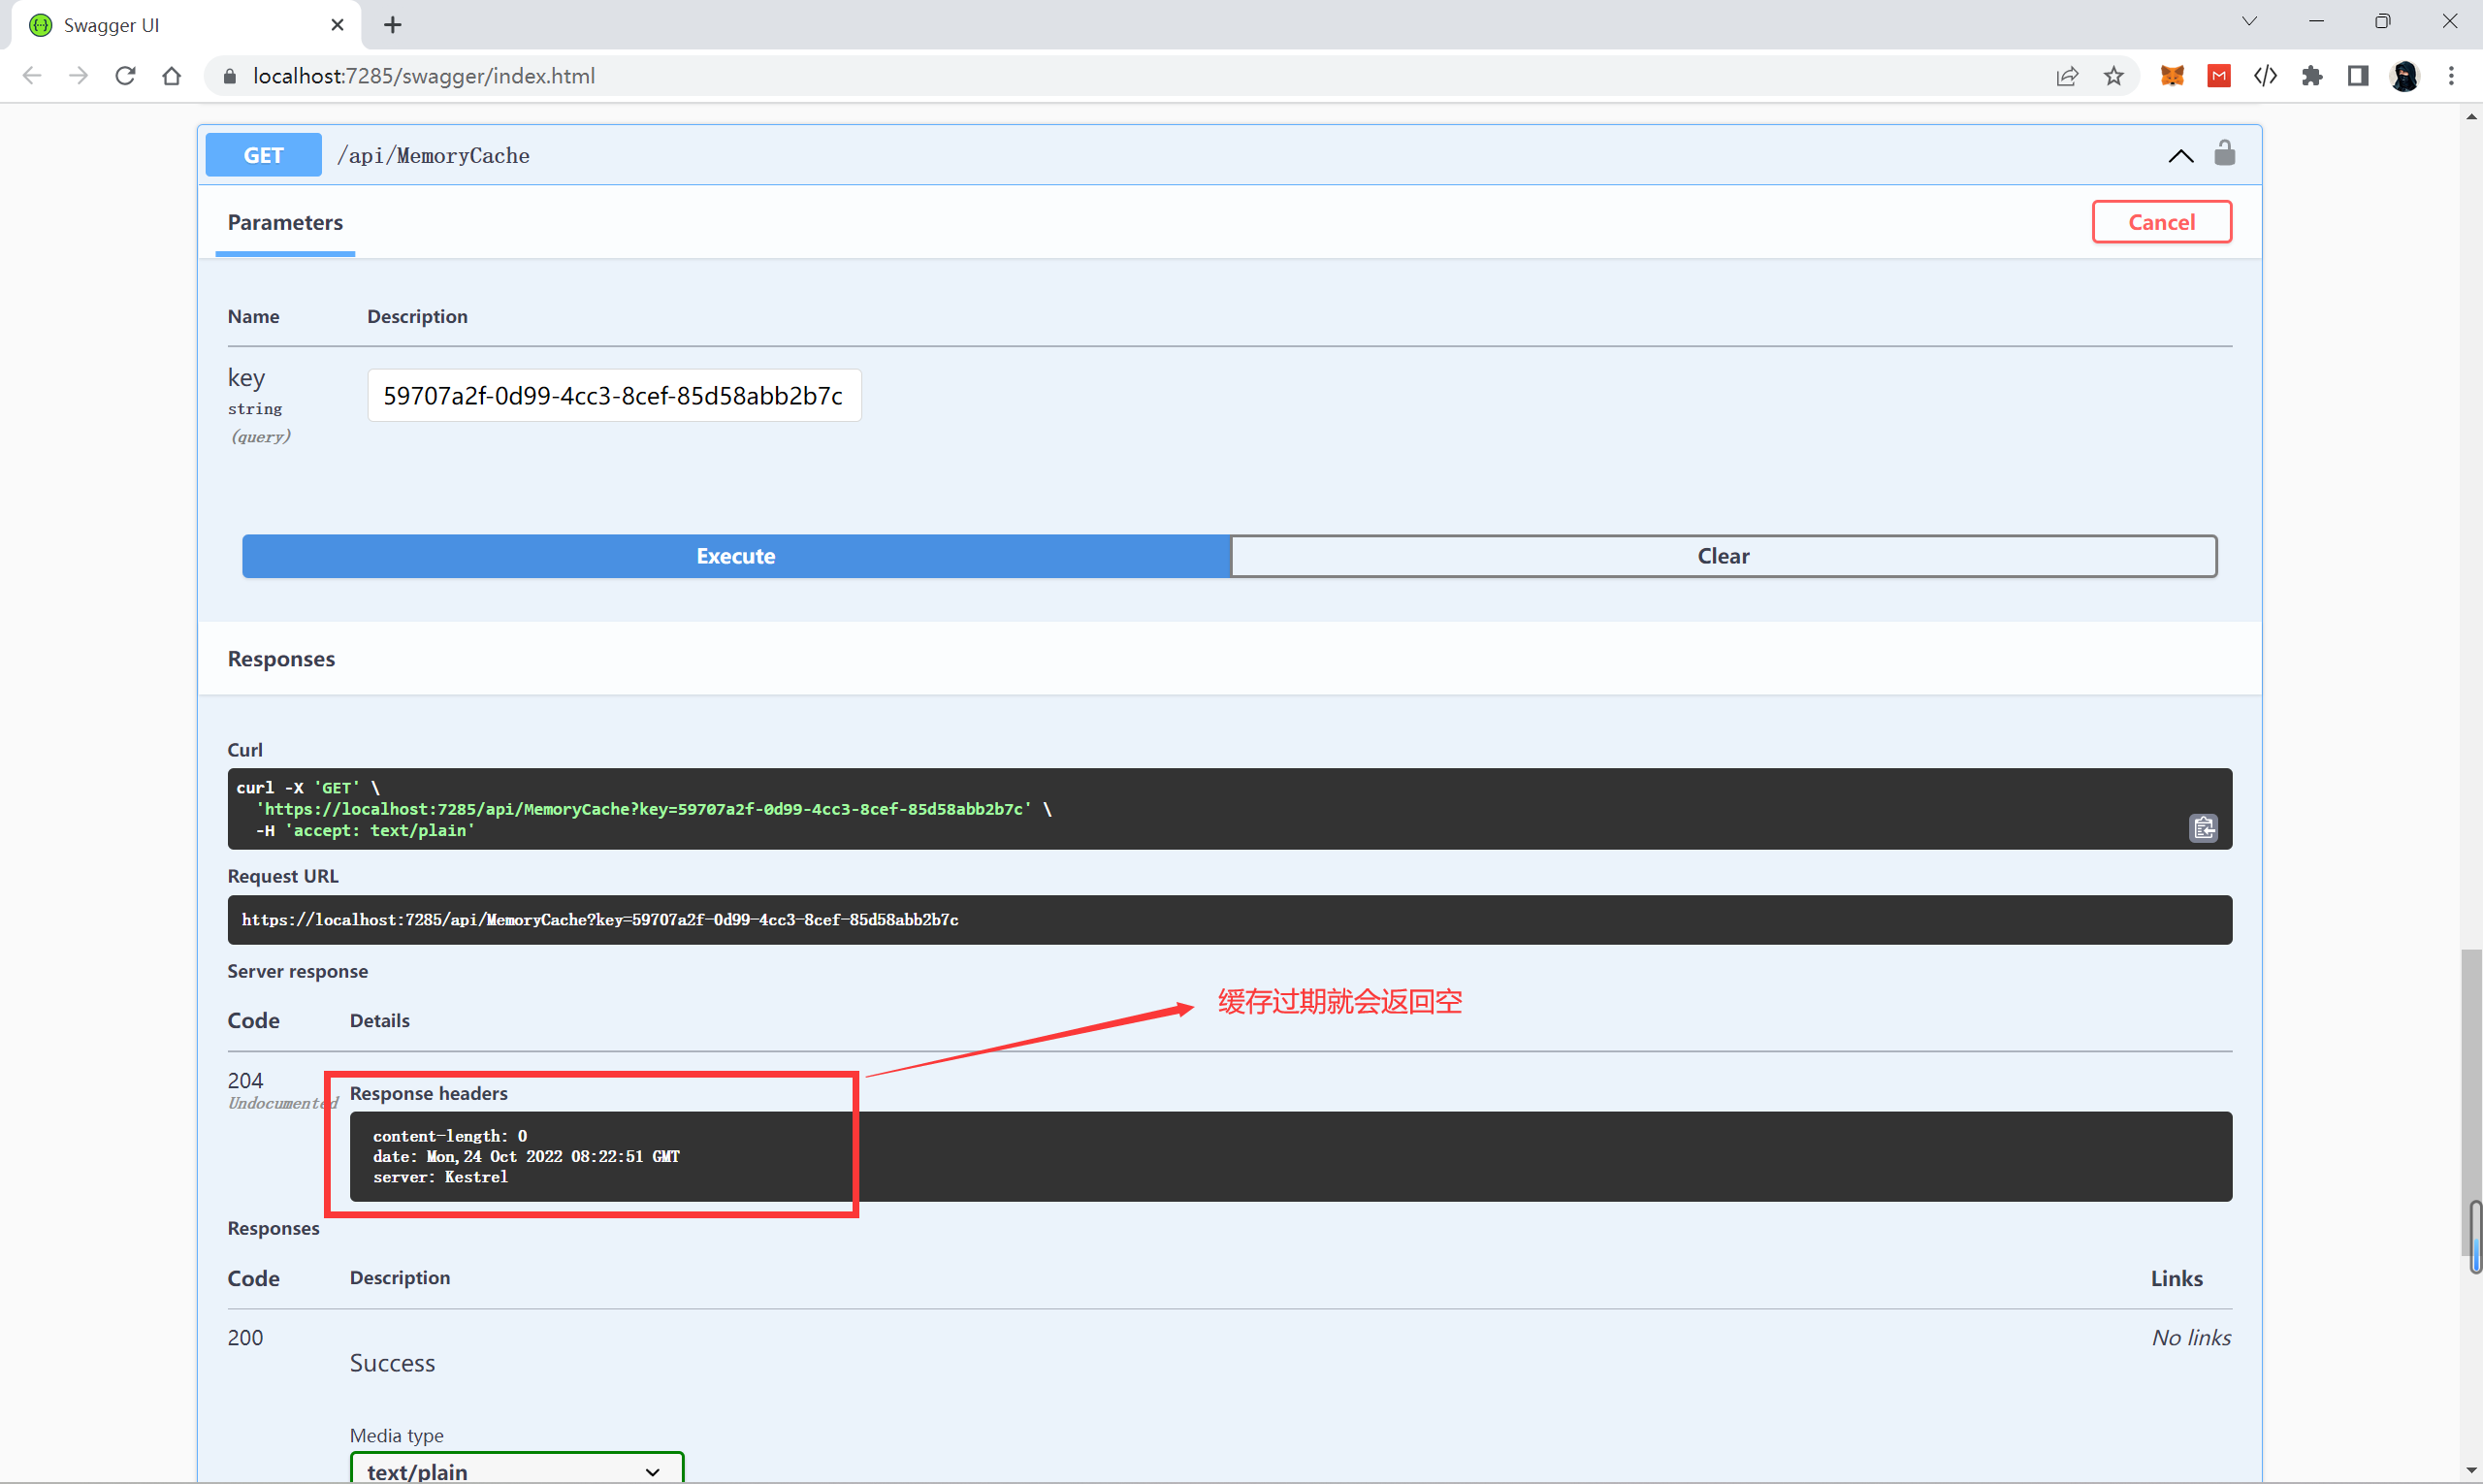Open the text/plain media type dropdown
2483x1484 pixels.
516,1470
